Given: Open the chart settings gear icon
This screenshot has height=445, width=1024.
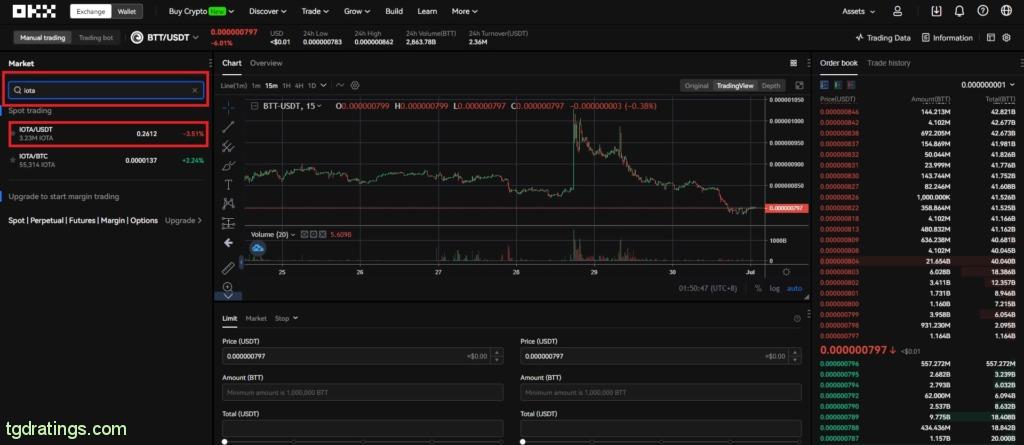Looking at the screenshot, I should (355, 85).
